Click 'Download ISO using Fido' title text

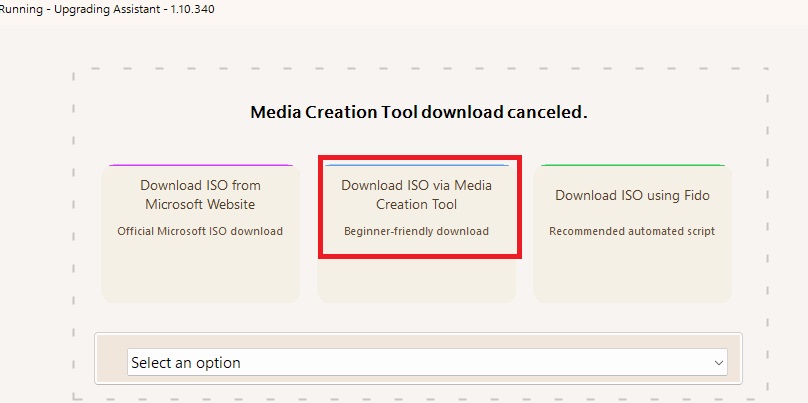(x=632, y=195)
